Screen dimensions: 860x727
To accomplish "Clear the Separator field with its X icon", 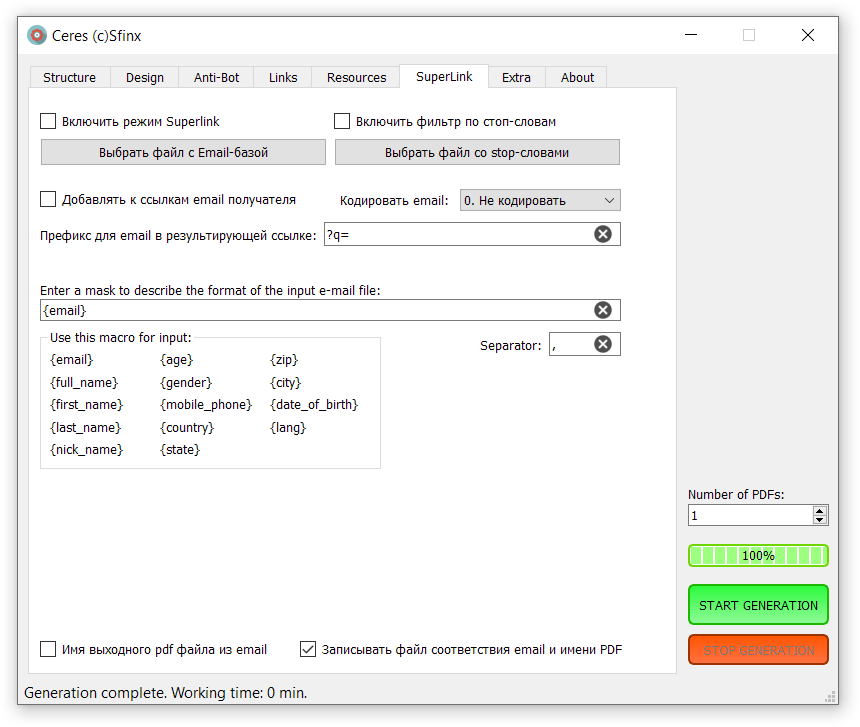I will (x=603, y=344).
